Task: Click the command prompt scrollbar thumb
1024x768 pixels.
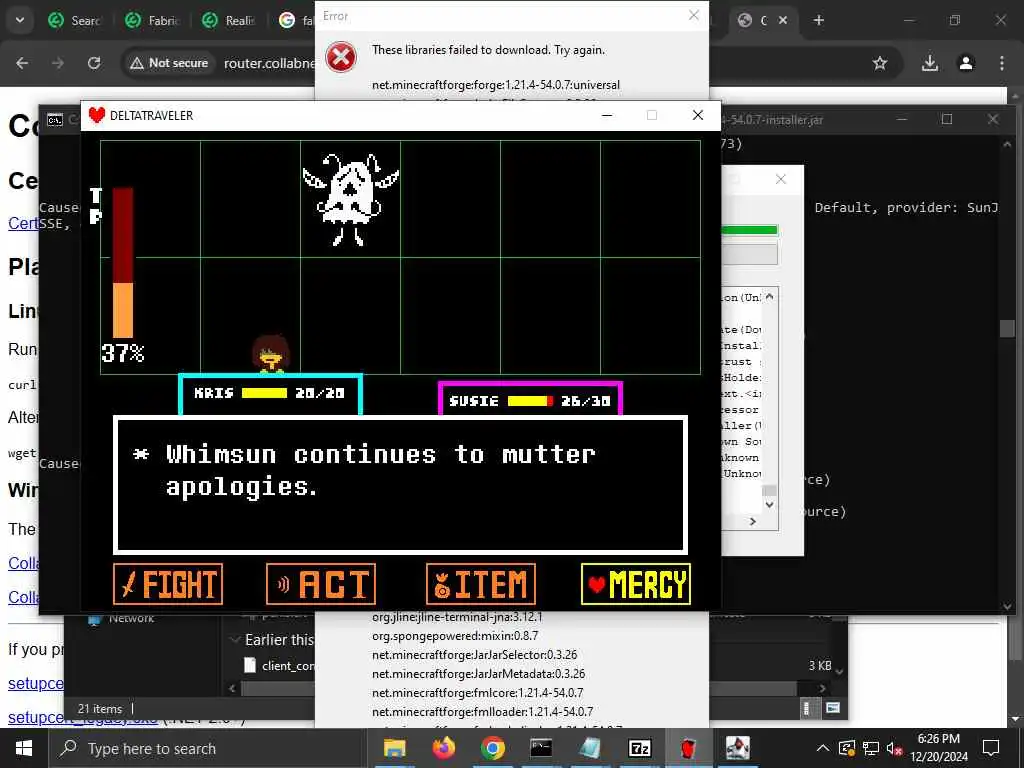Action: [x=1007, y=328]
